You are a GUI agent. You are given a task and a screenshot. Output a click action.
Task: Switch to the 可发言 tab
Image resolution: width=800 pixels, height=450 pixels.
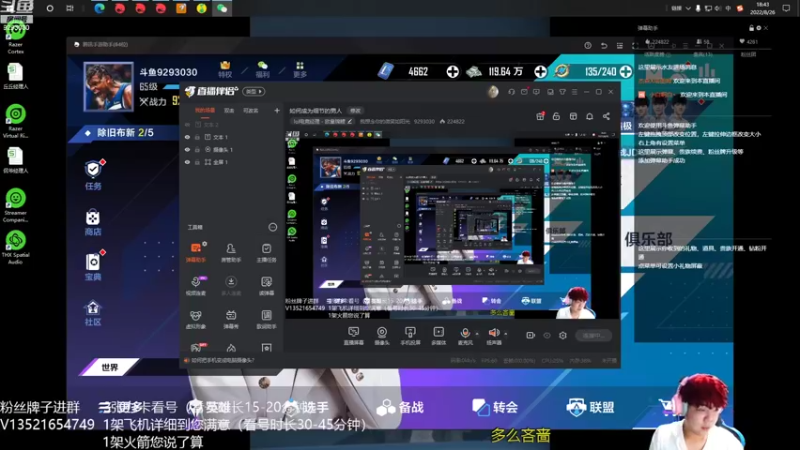251,111
